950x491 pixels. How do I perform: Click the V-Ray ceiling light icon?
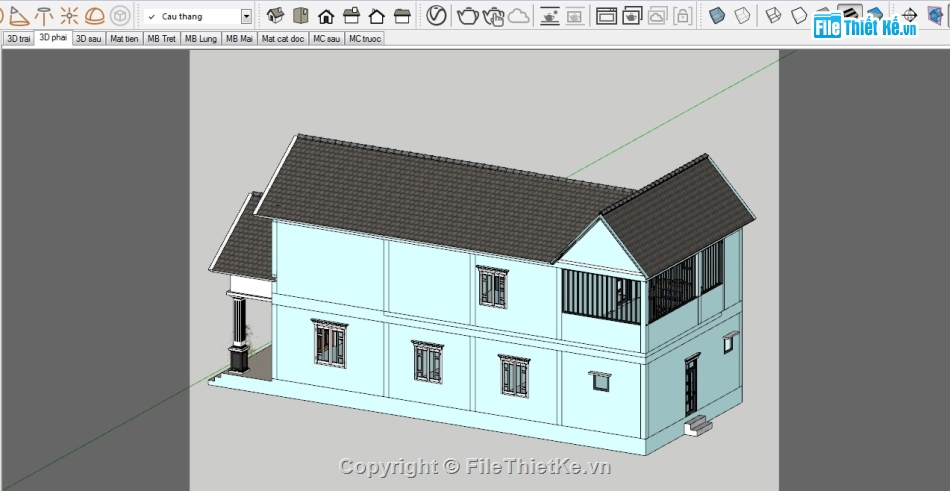(x=44, y=16)
